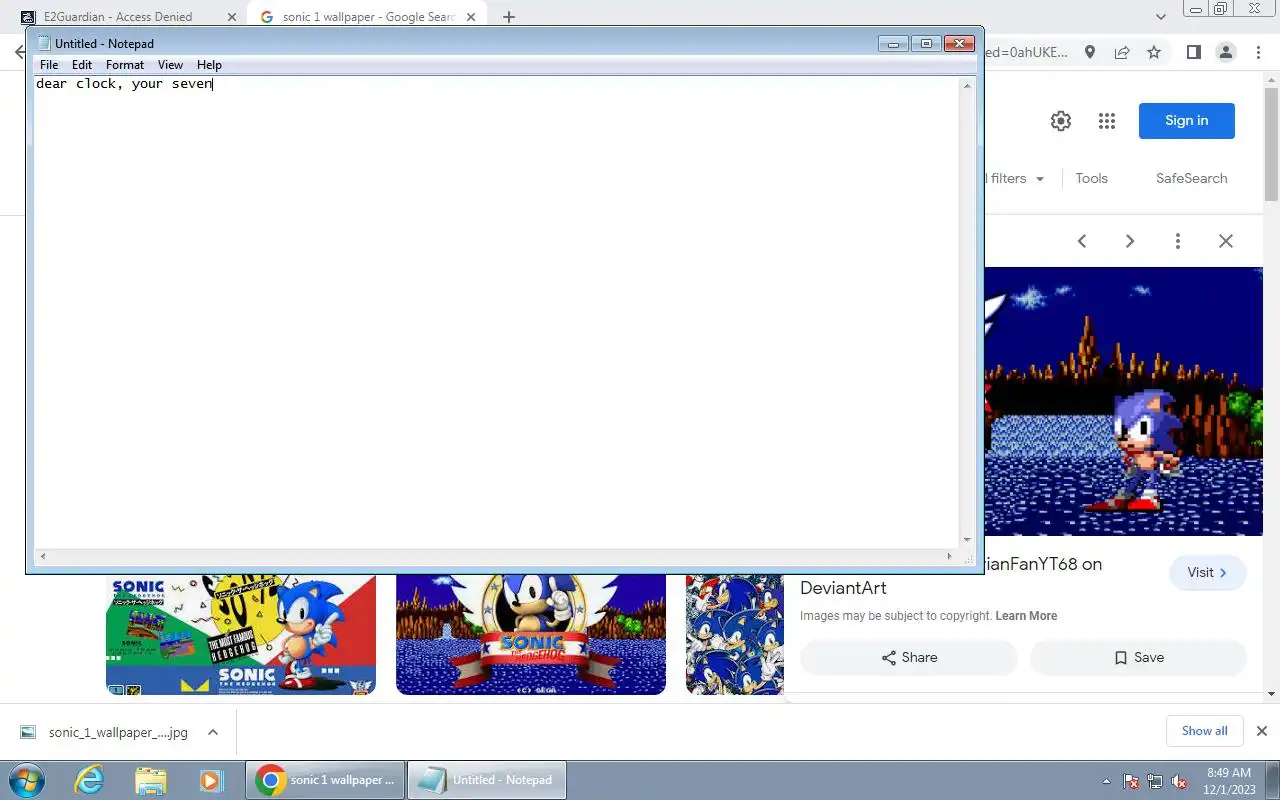Switch to Chrome sonic 1 wallpaper taskbar button
Screen dimensions: 1280x800
coord(325,780)
